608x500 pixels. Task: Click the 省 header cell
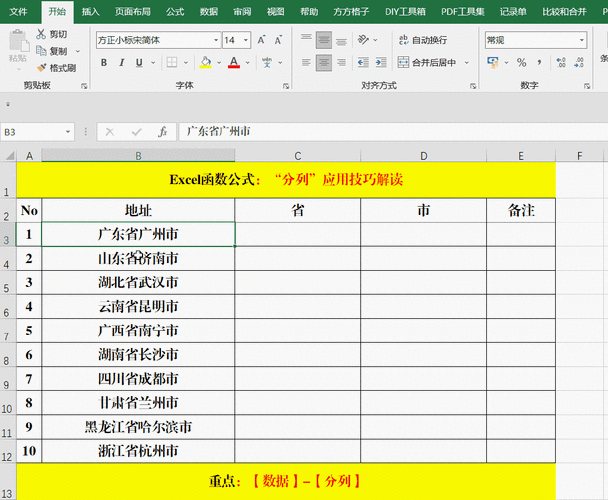297,211
